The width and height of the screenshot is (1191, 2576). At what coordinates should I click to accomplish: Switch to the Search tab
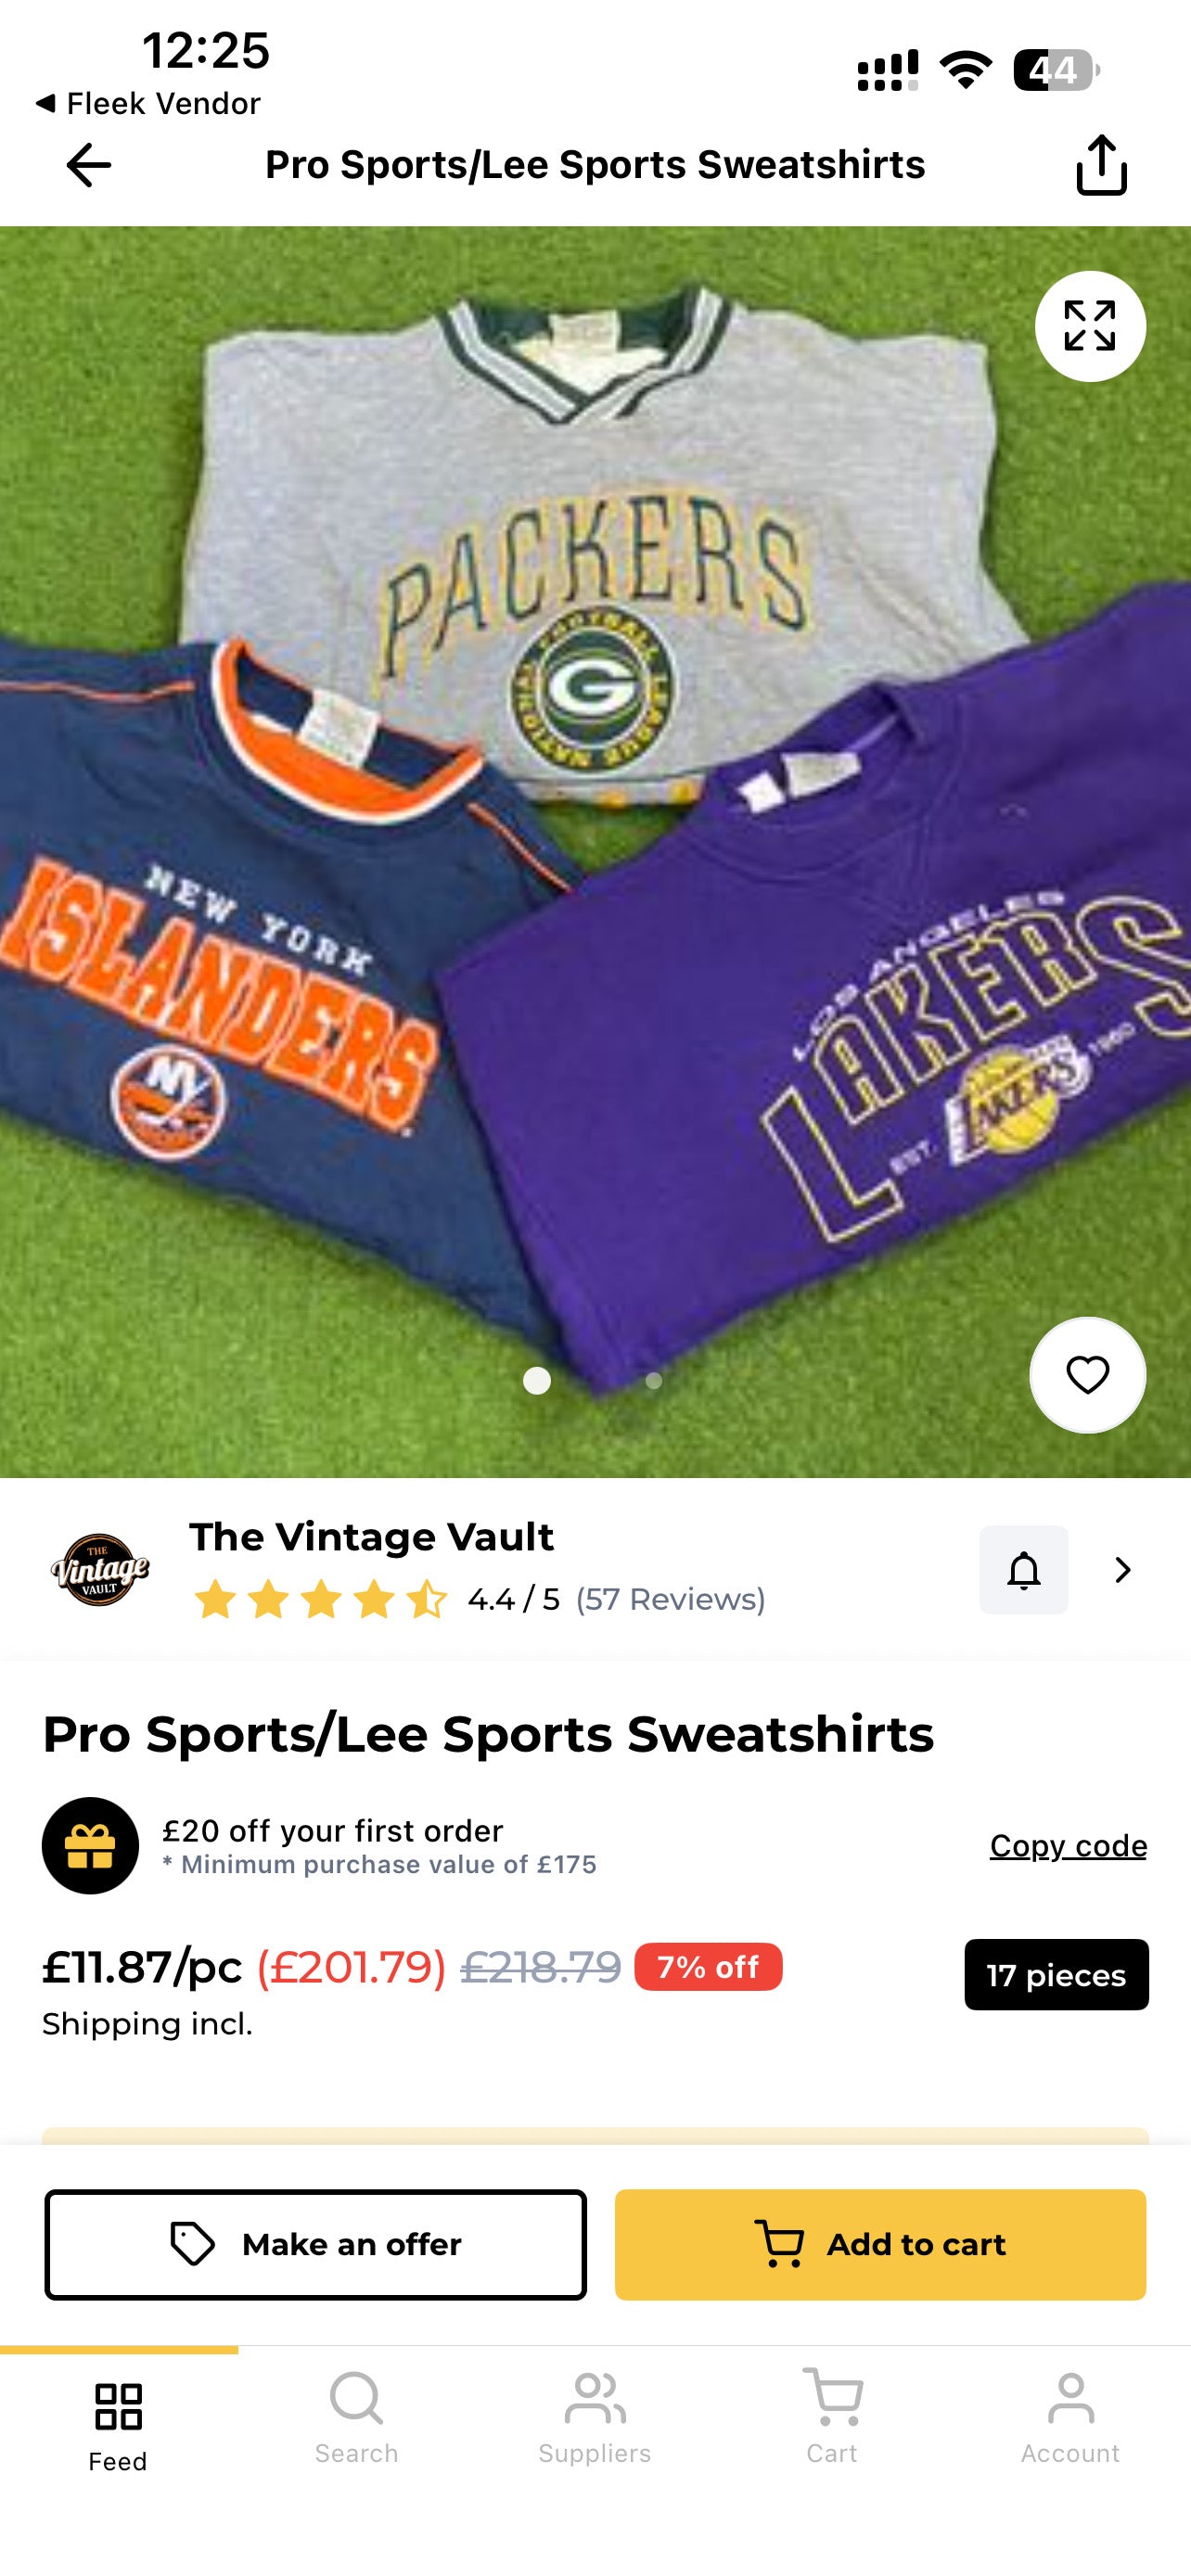pyautogui.click(x=356, y=2420)
